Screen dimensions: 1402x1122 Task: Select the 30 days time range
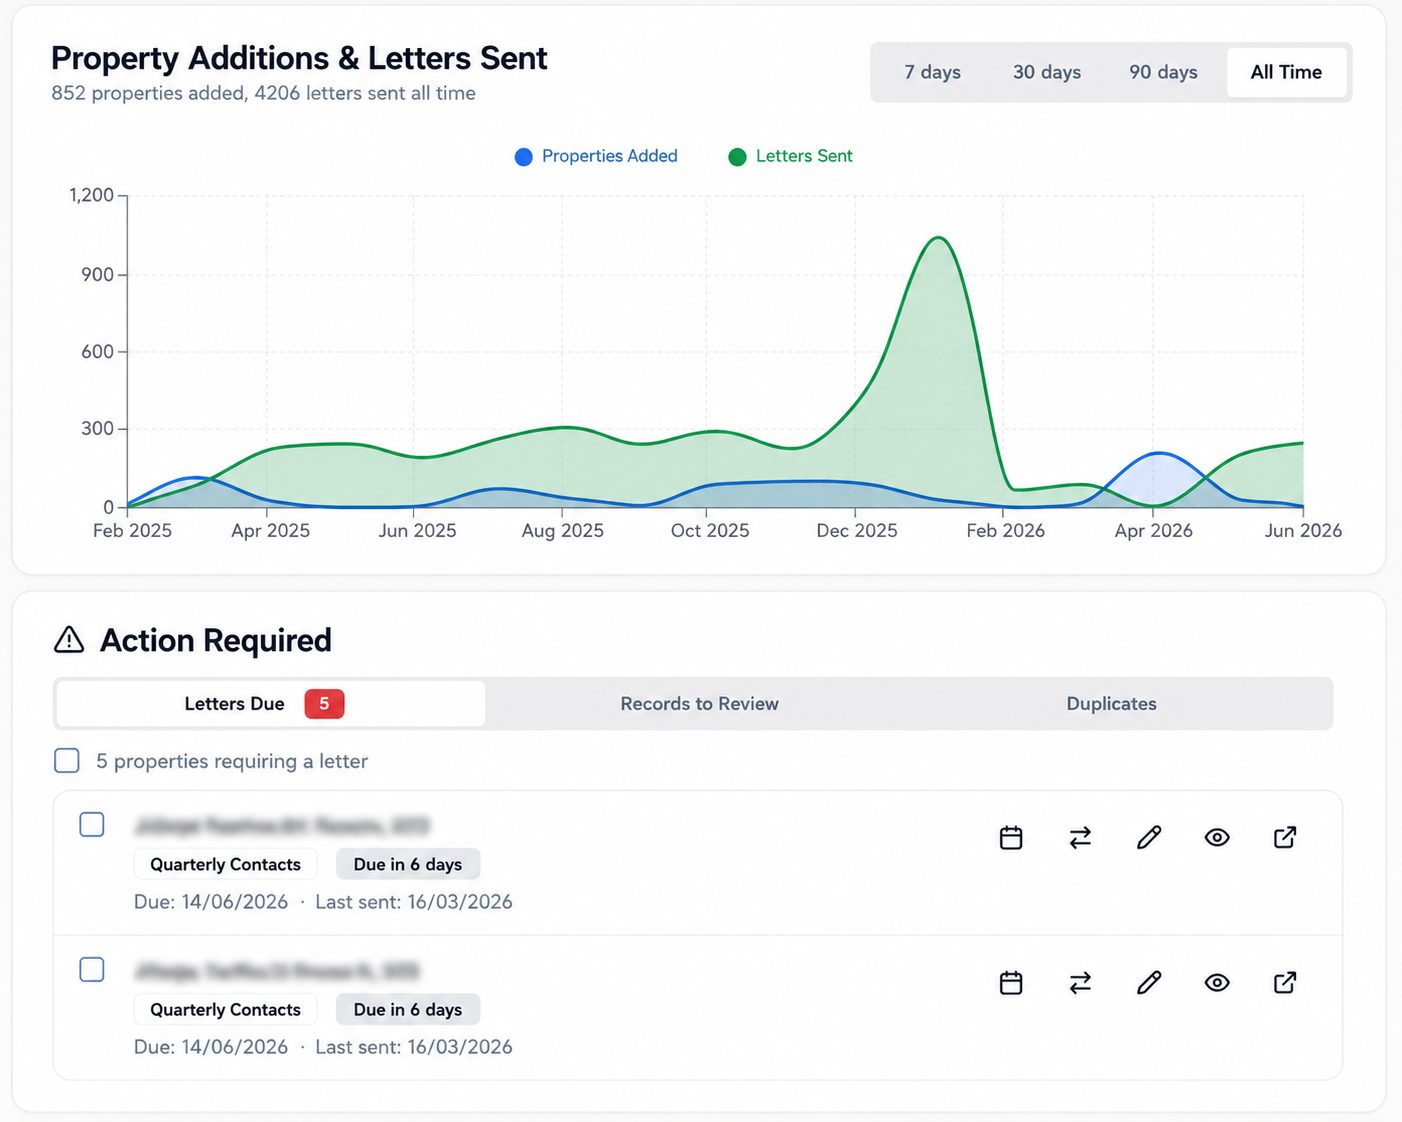pos(1047,72)
